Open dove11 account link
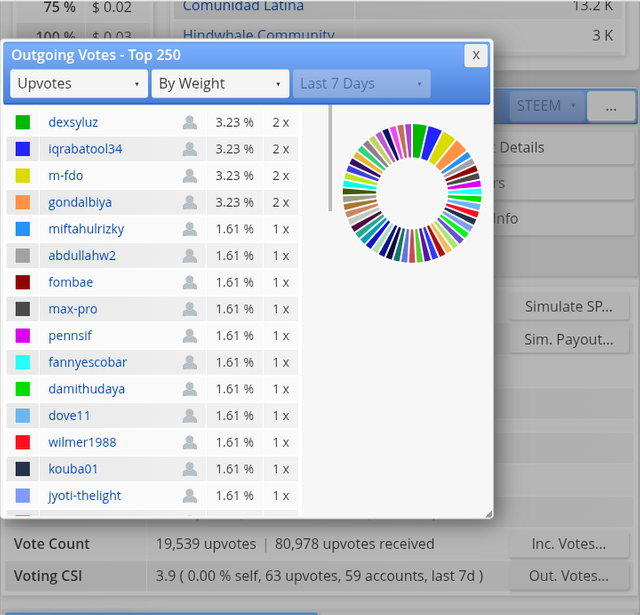 tap(69, 416)
